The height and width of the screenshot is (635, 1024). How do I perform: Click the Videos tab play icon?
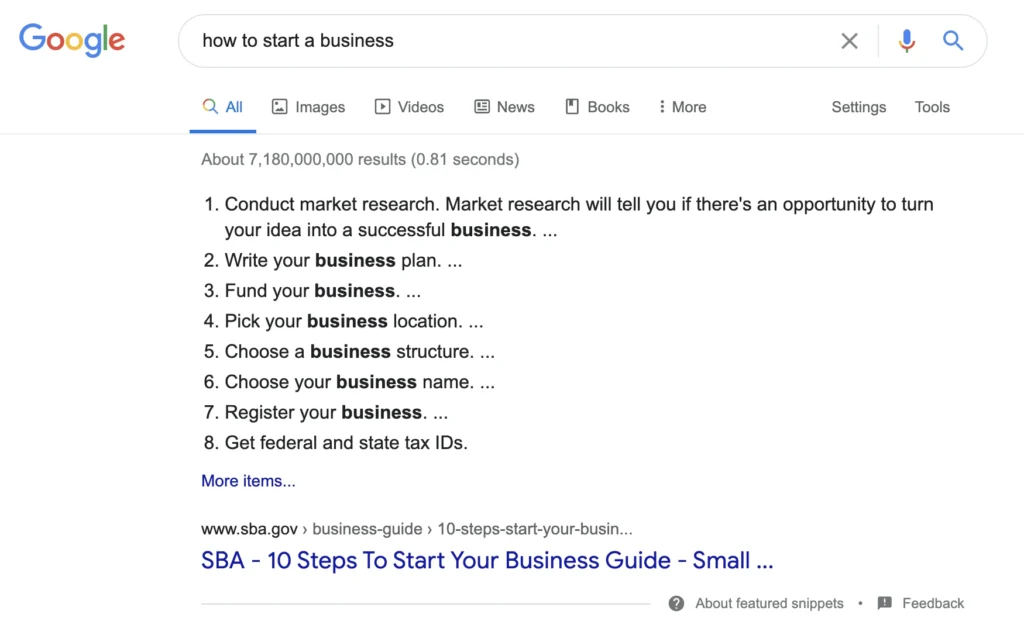click(x=382, y=106)
